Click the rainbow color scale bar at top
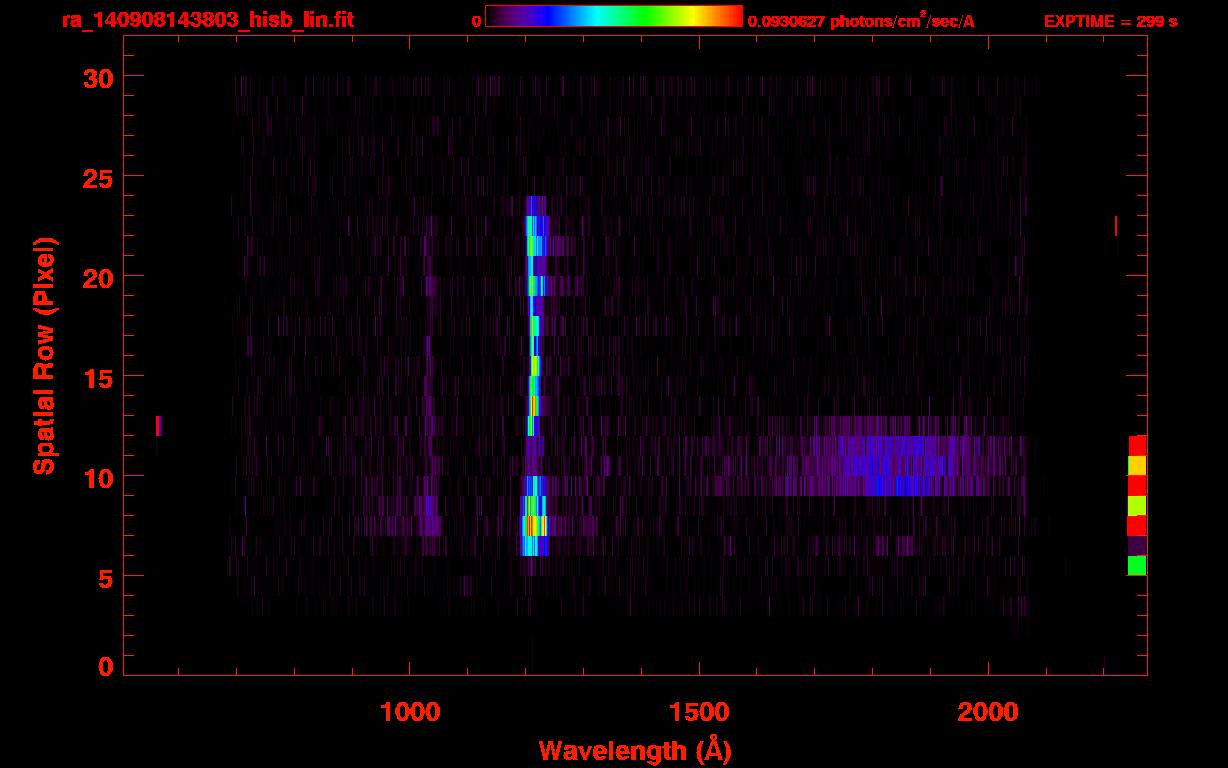Viewport: 1228px width, 768px height. click(614, 17)
